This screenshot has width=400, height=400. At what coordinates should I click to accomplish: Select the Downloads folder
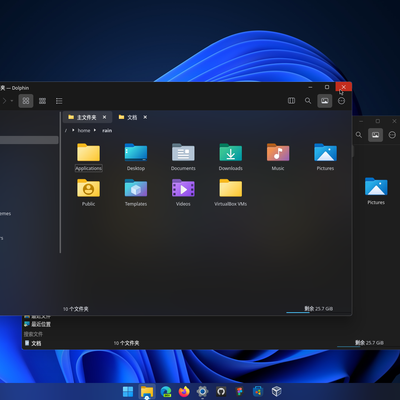click(x=230, y=157)
